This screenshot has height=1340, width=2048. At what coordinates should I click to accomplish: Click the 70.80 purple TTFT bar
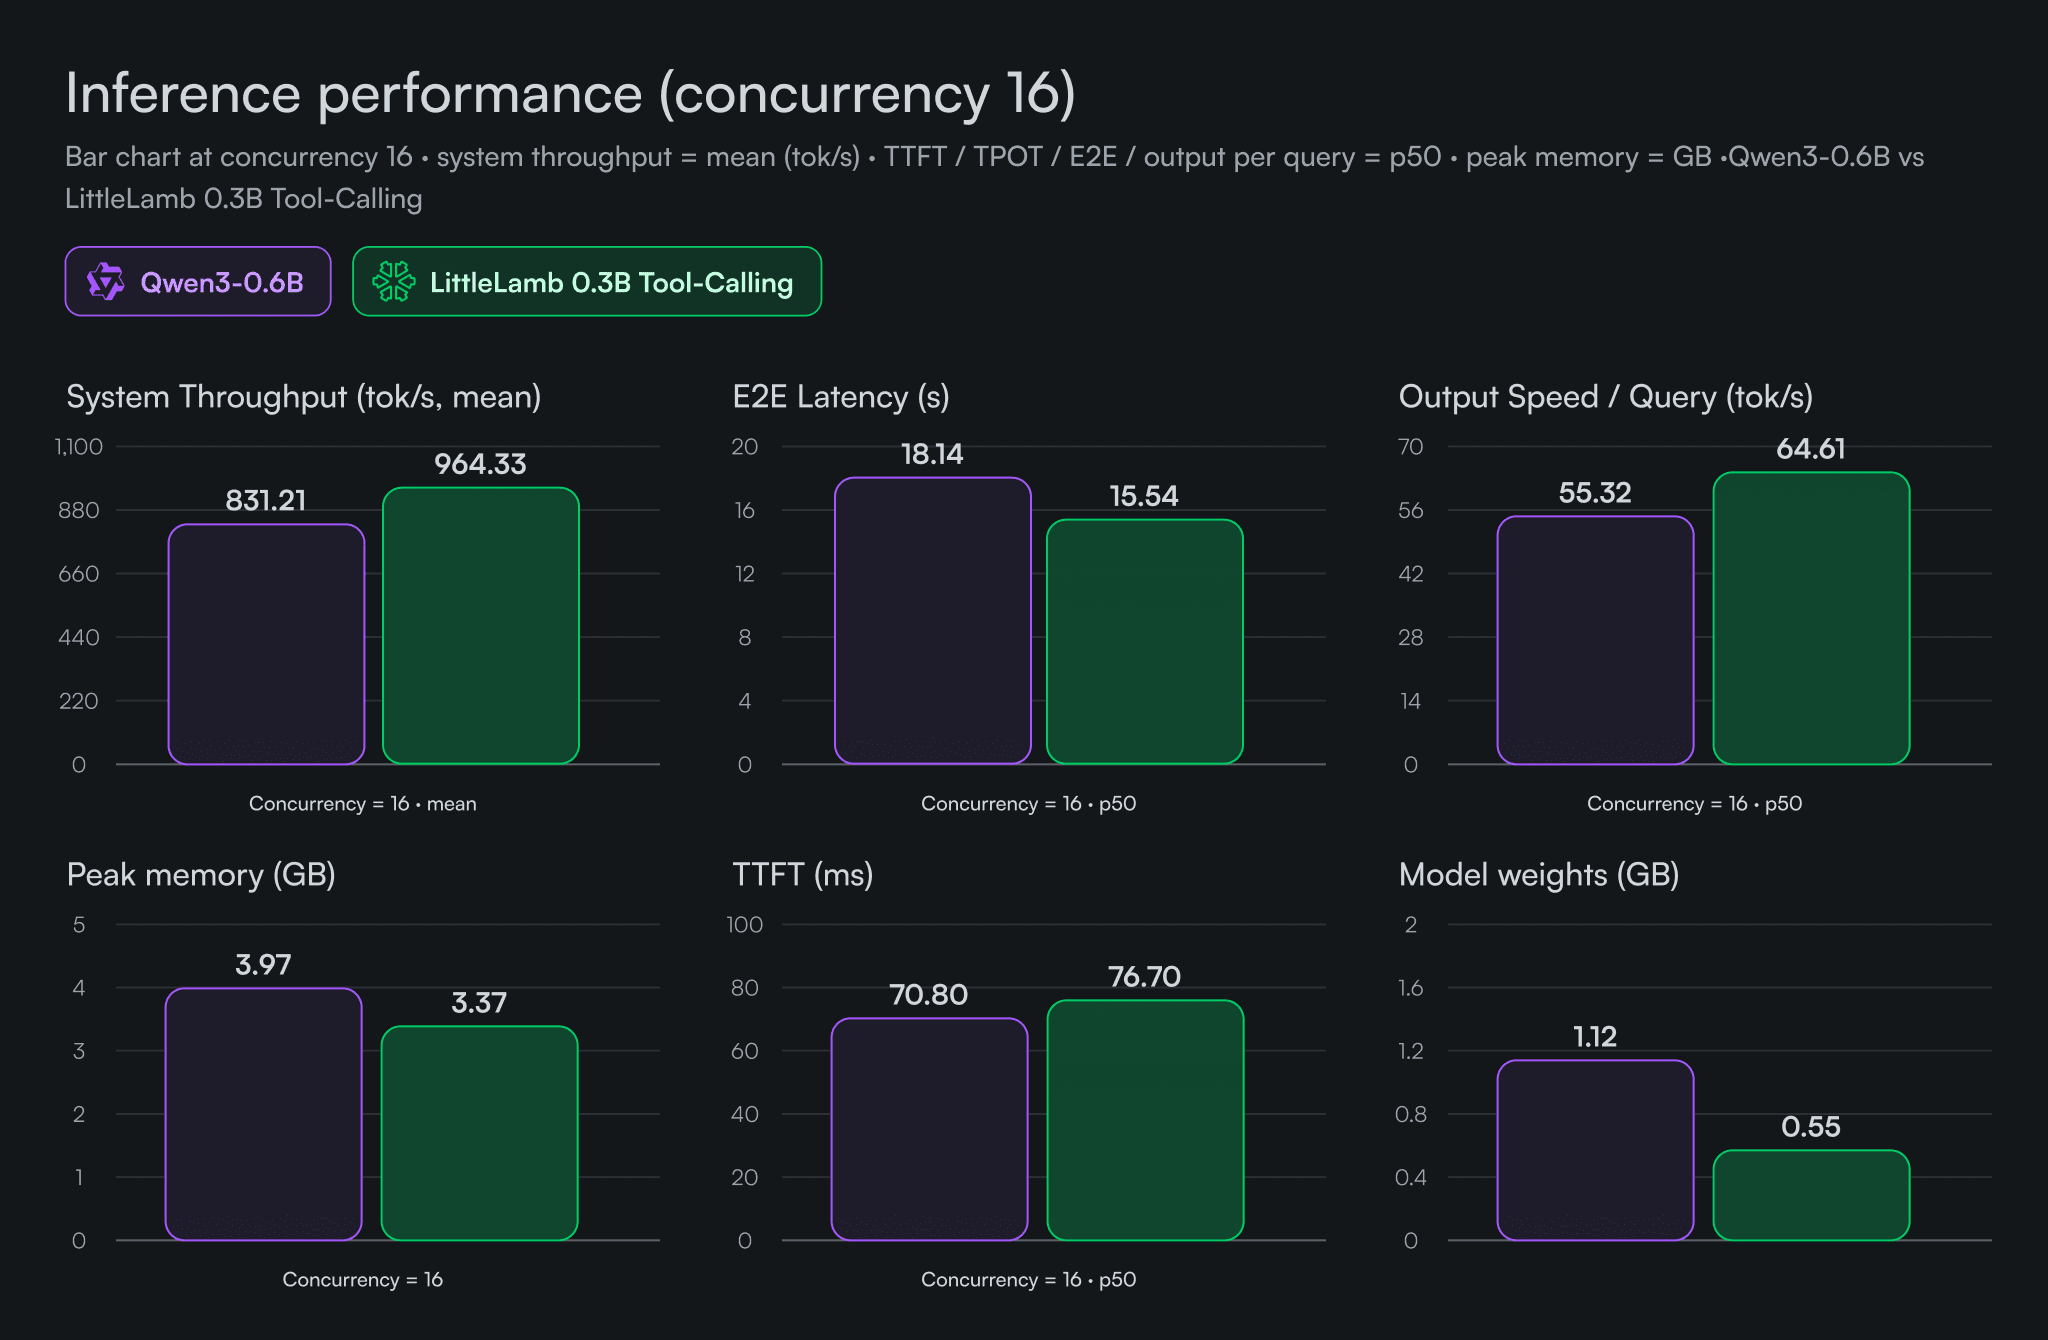(929, 1129)
